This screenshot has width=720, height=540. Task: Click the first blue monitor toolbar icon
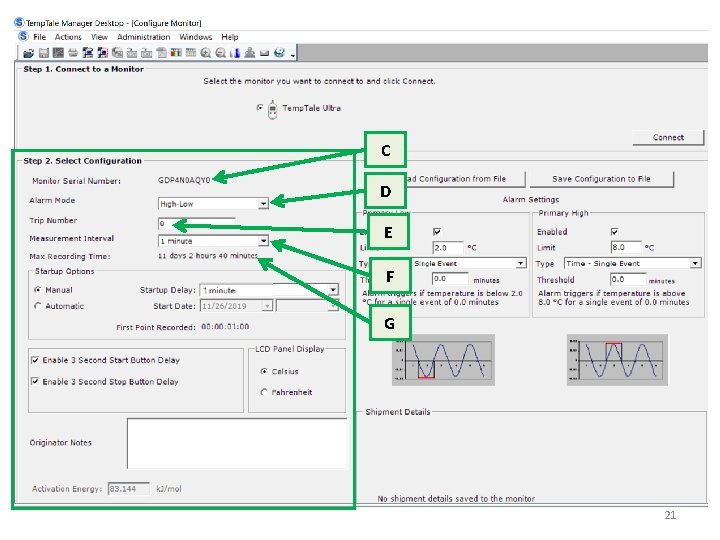(88, 53)
